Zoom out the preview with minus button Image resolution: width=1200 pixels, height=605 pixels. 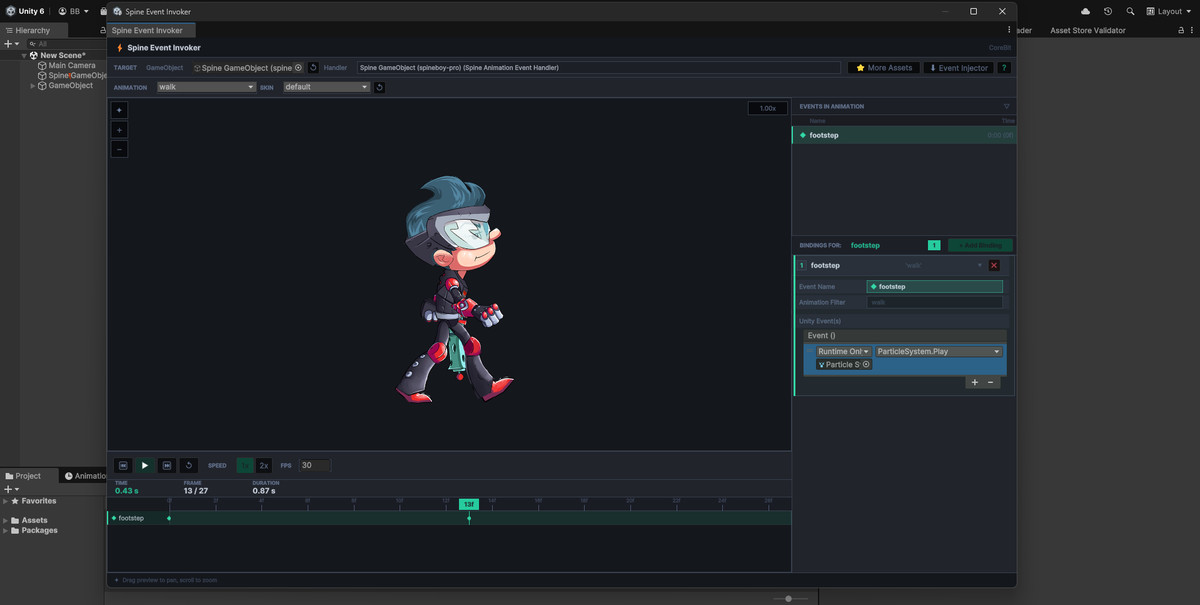tap(119, 149)
